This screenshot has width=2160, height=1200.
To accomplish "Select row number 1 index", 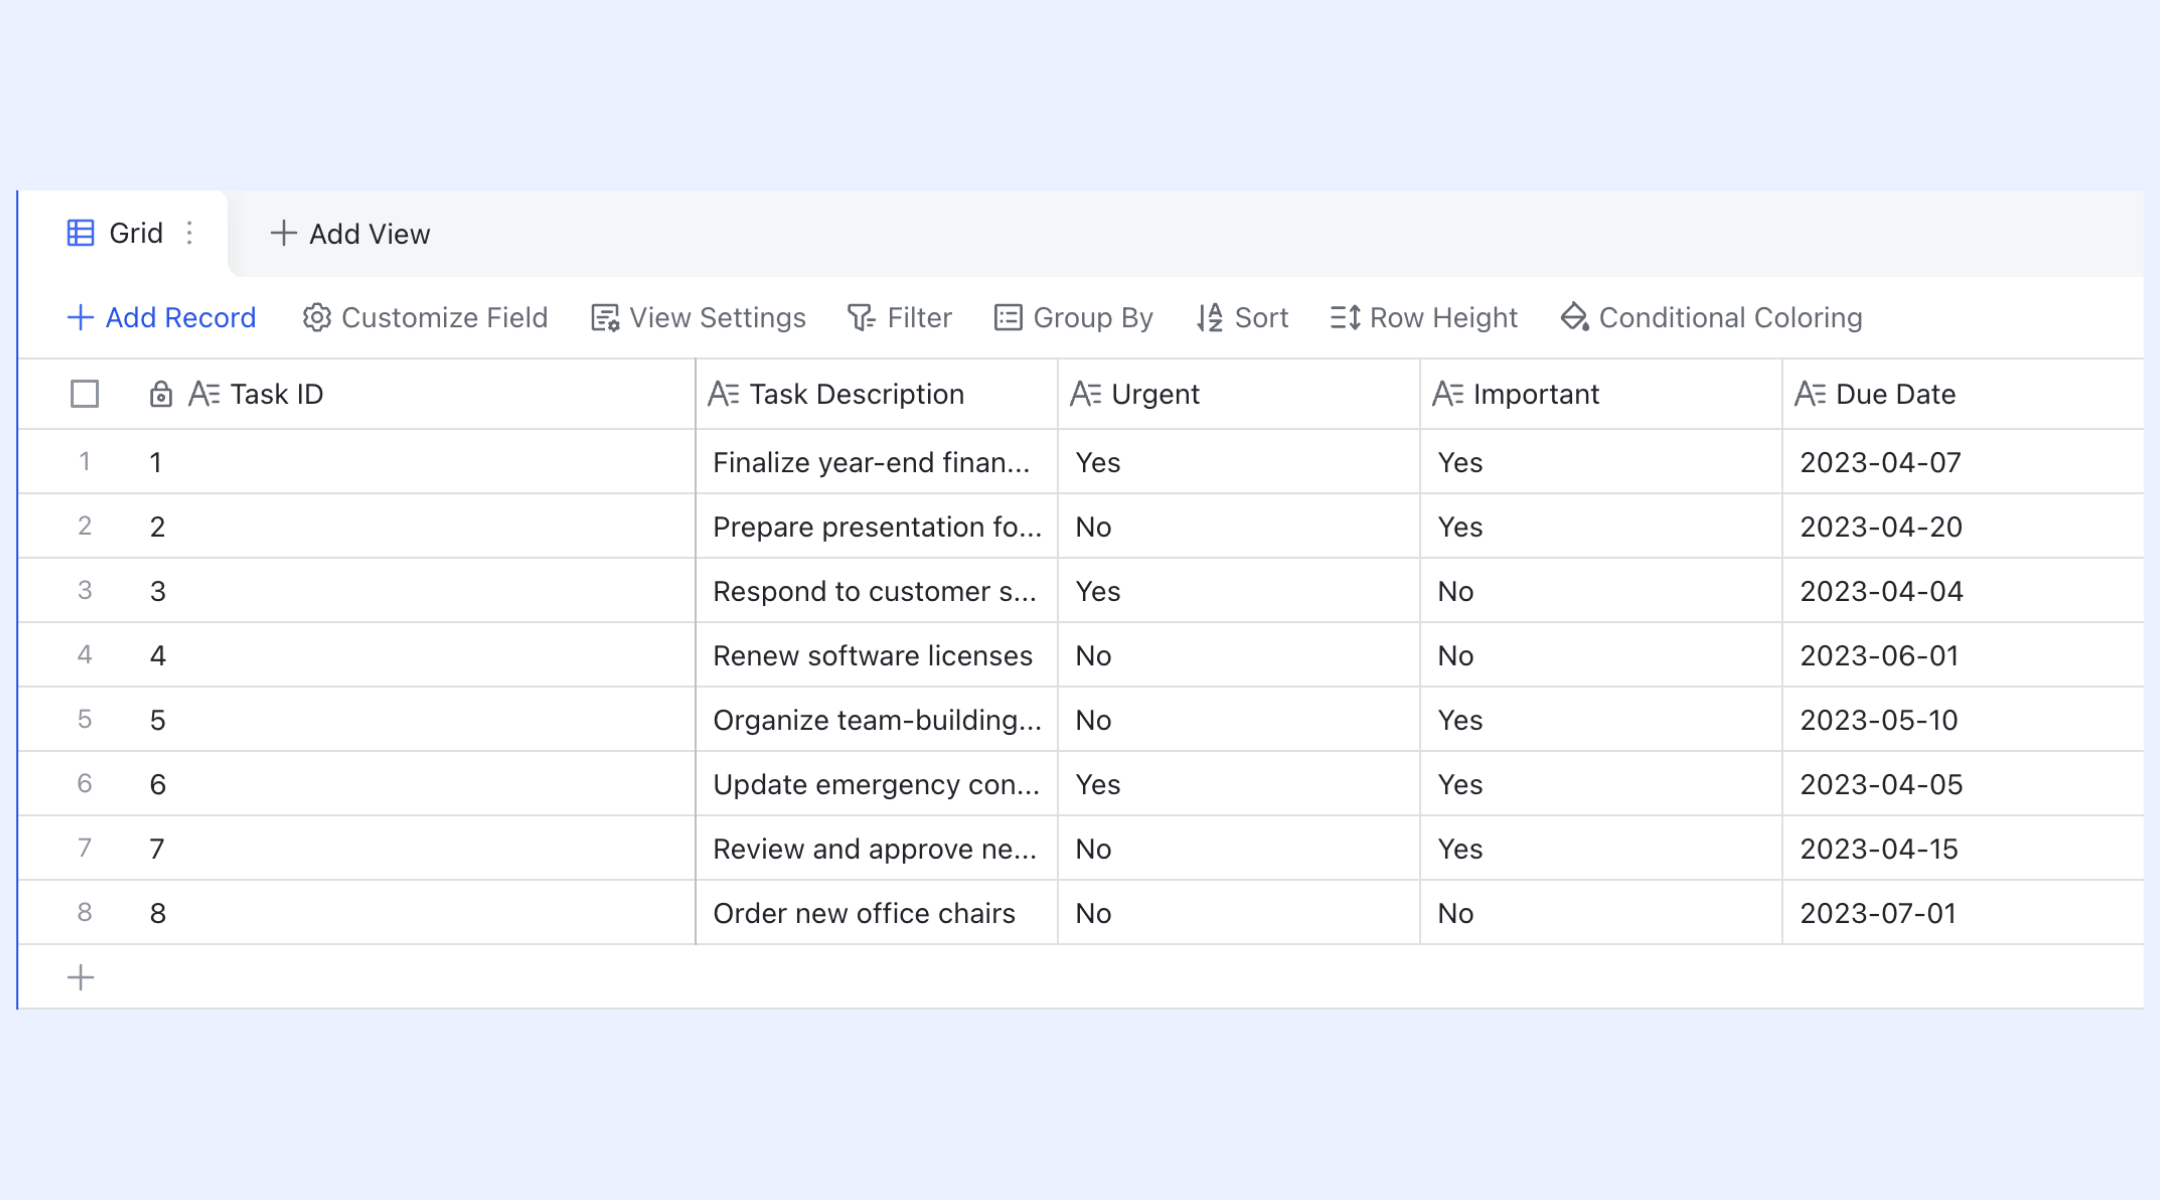I will coord(85,462).
